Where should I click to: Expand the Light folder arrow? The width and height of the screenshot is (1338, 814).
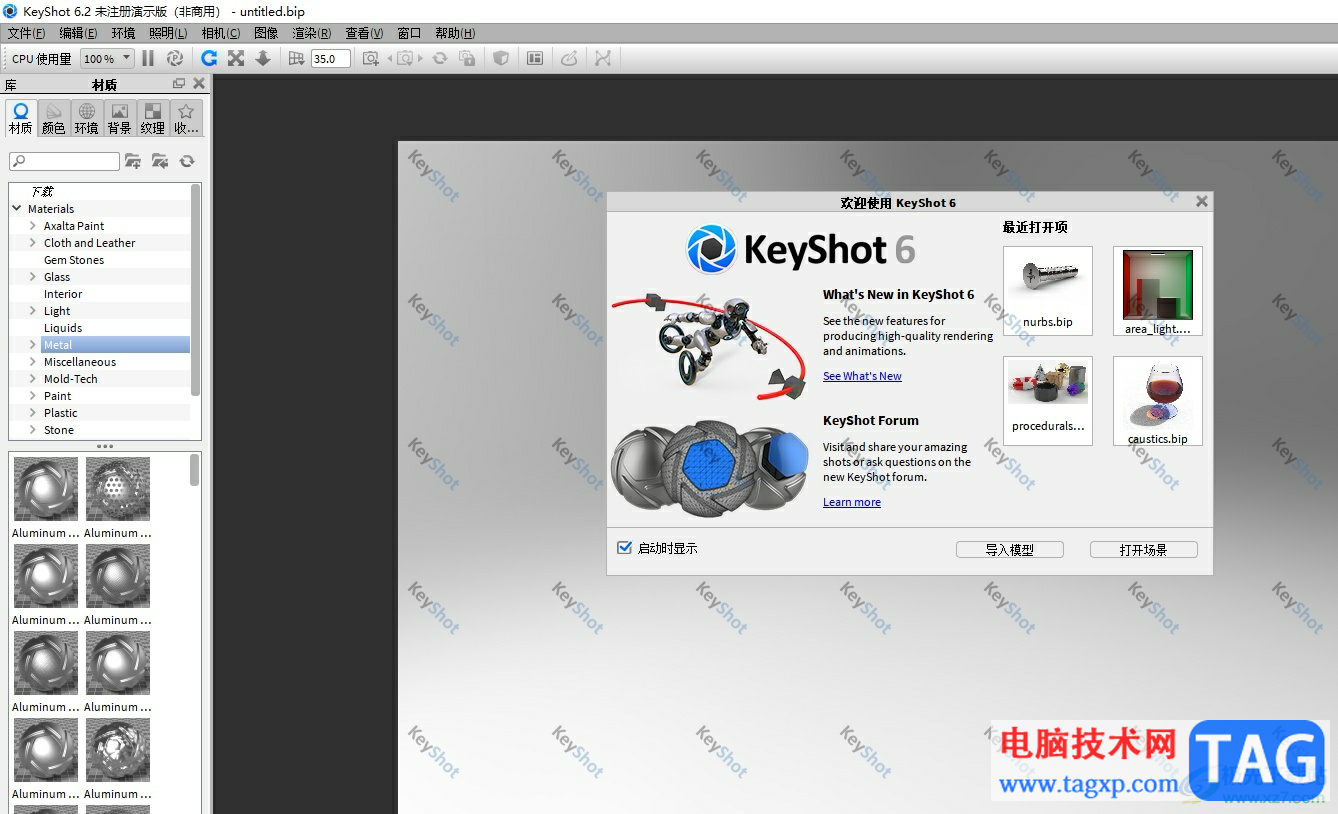(x=33, y=311)
